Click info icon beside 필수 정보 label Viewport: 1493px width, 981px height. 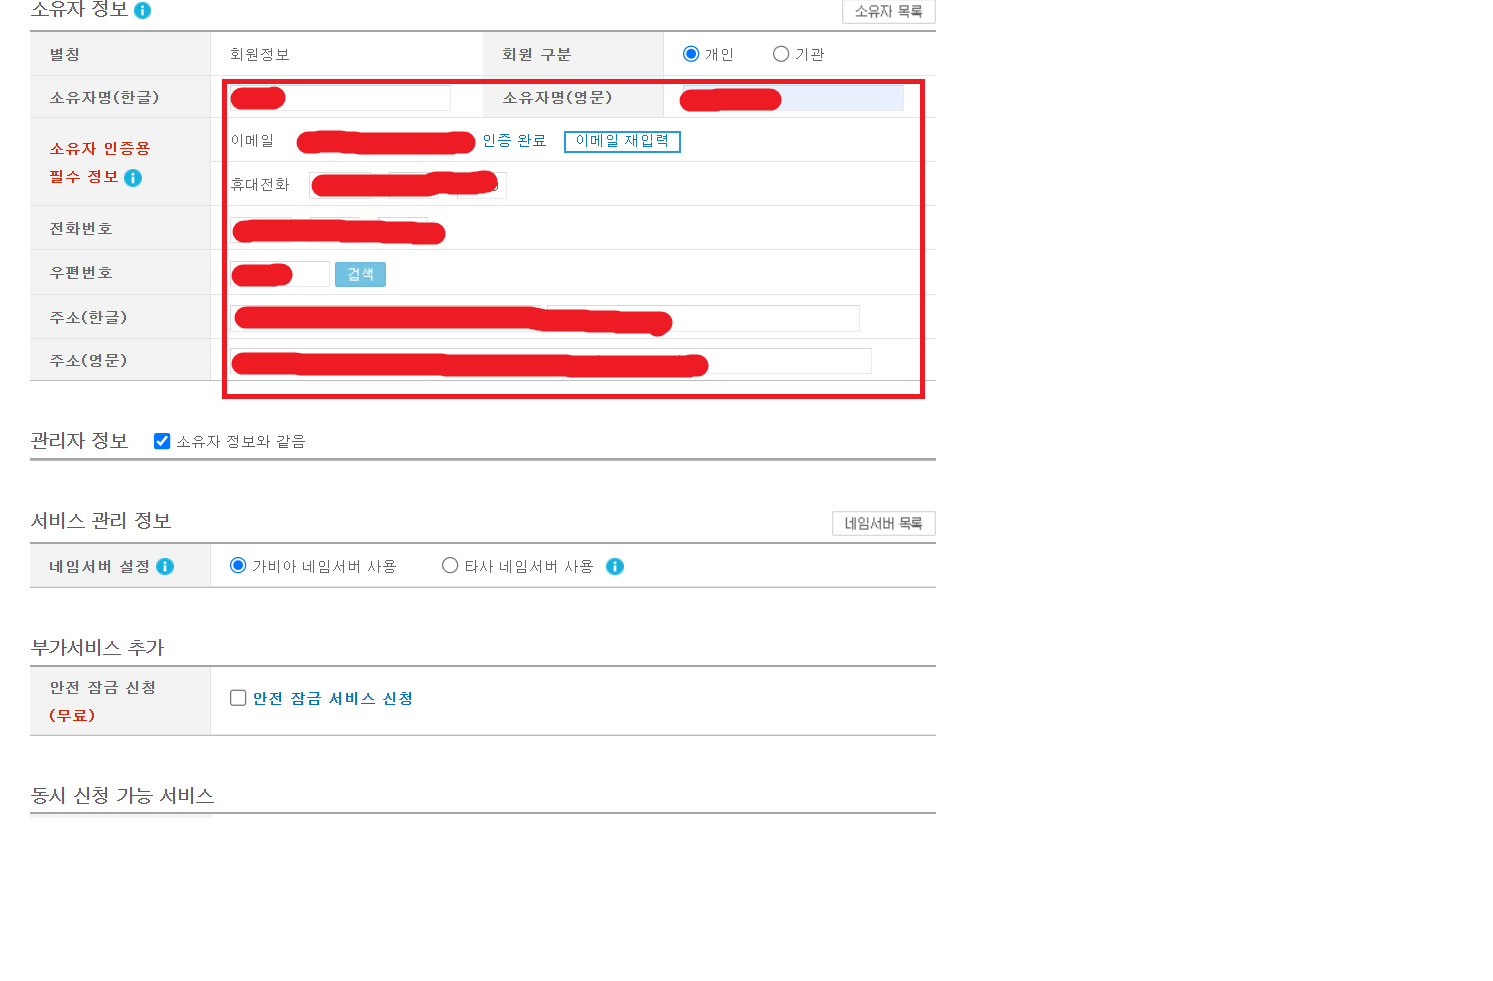[133, 178]
